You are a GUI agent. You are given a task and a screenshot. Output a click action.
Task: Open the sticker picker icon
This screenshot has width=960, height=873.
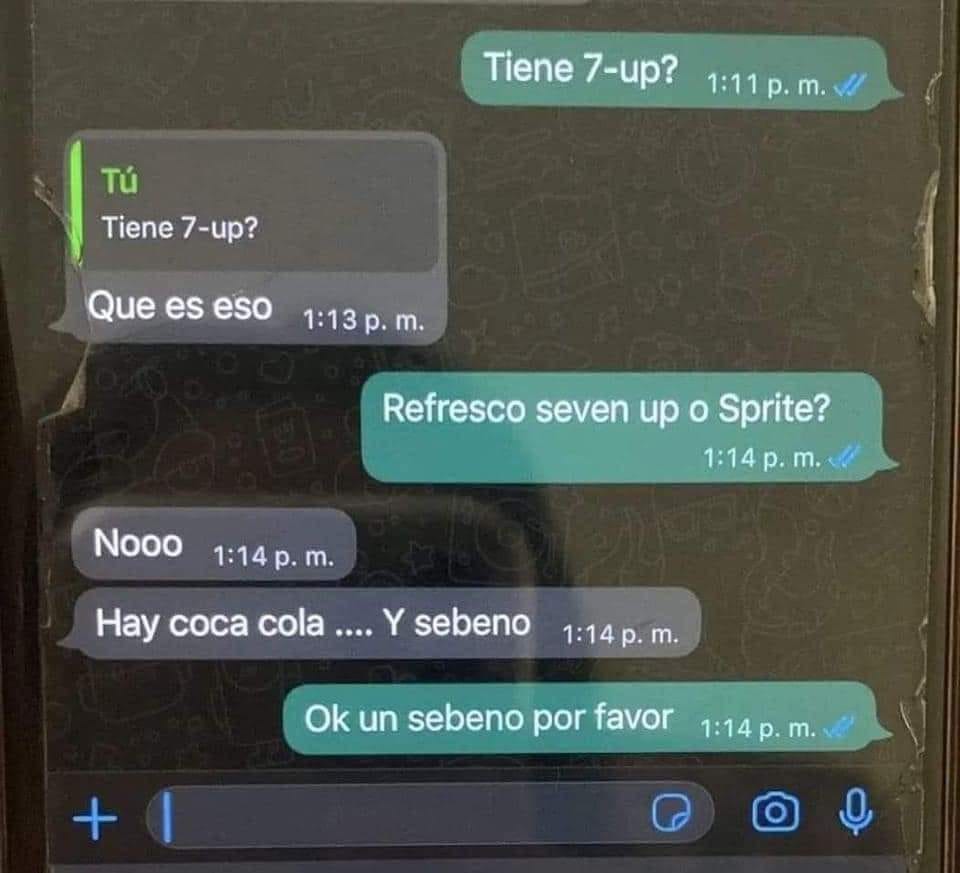pyautogui.click(x=670, y=813)
